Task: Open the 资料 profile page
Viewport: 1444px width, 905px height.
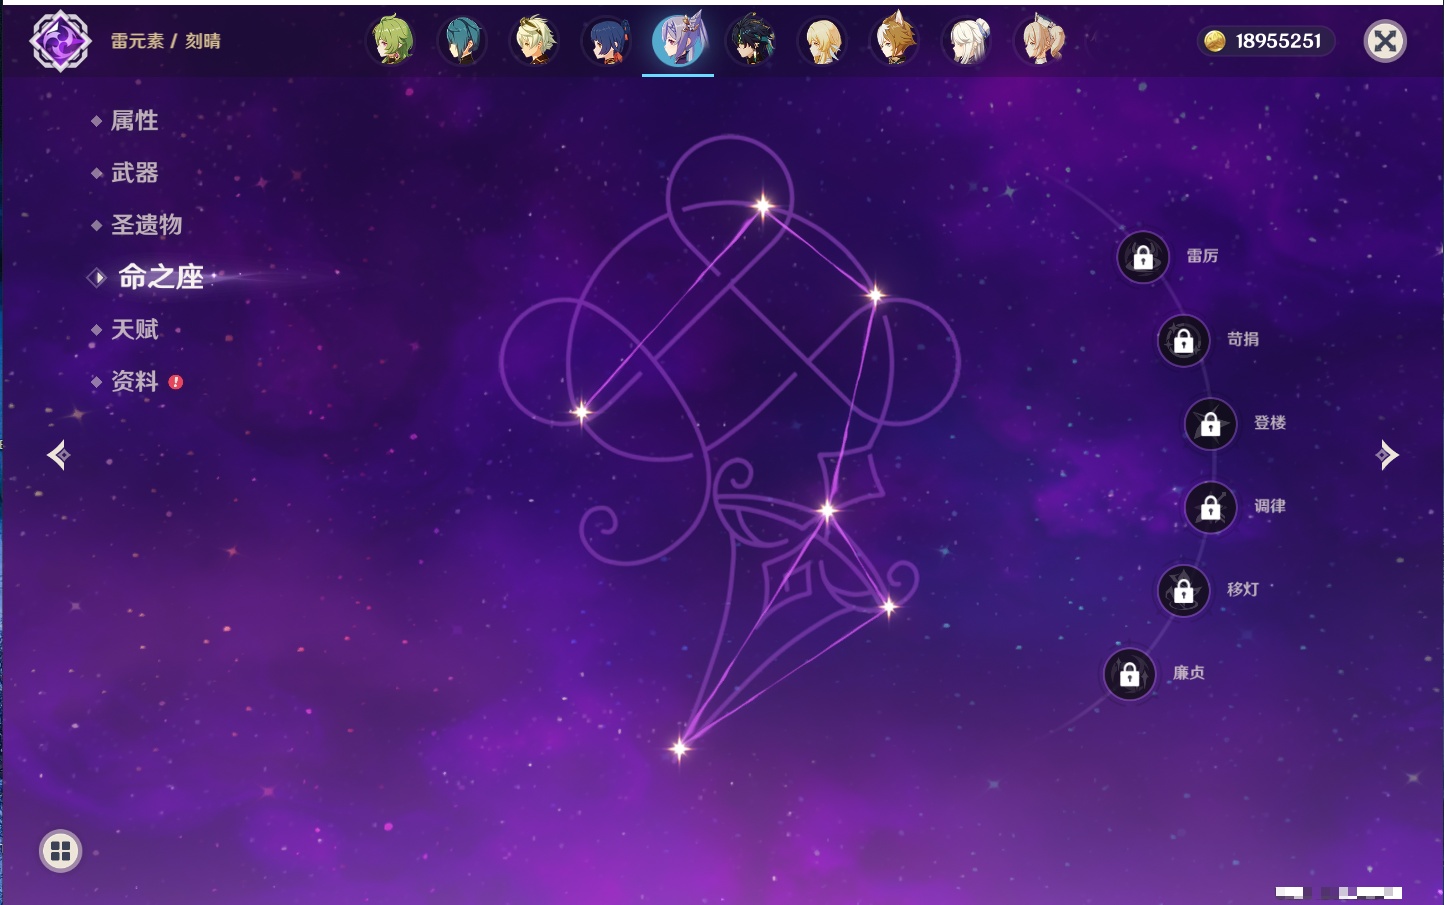Action: pyautogui.click(x=134, y=381)
